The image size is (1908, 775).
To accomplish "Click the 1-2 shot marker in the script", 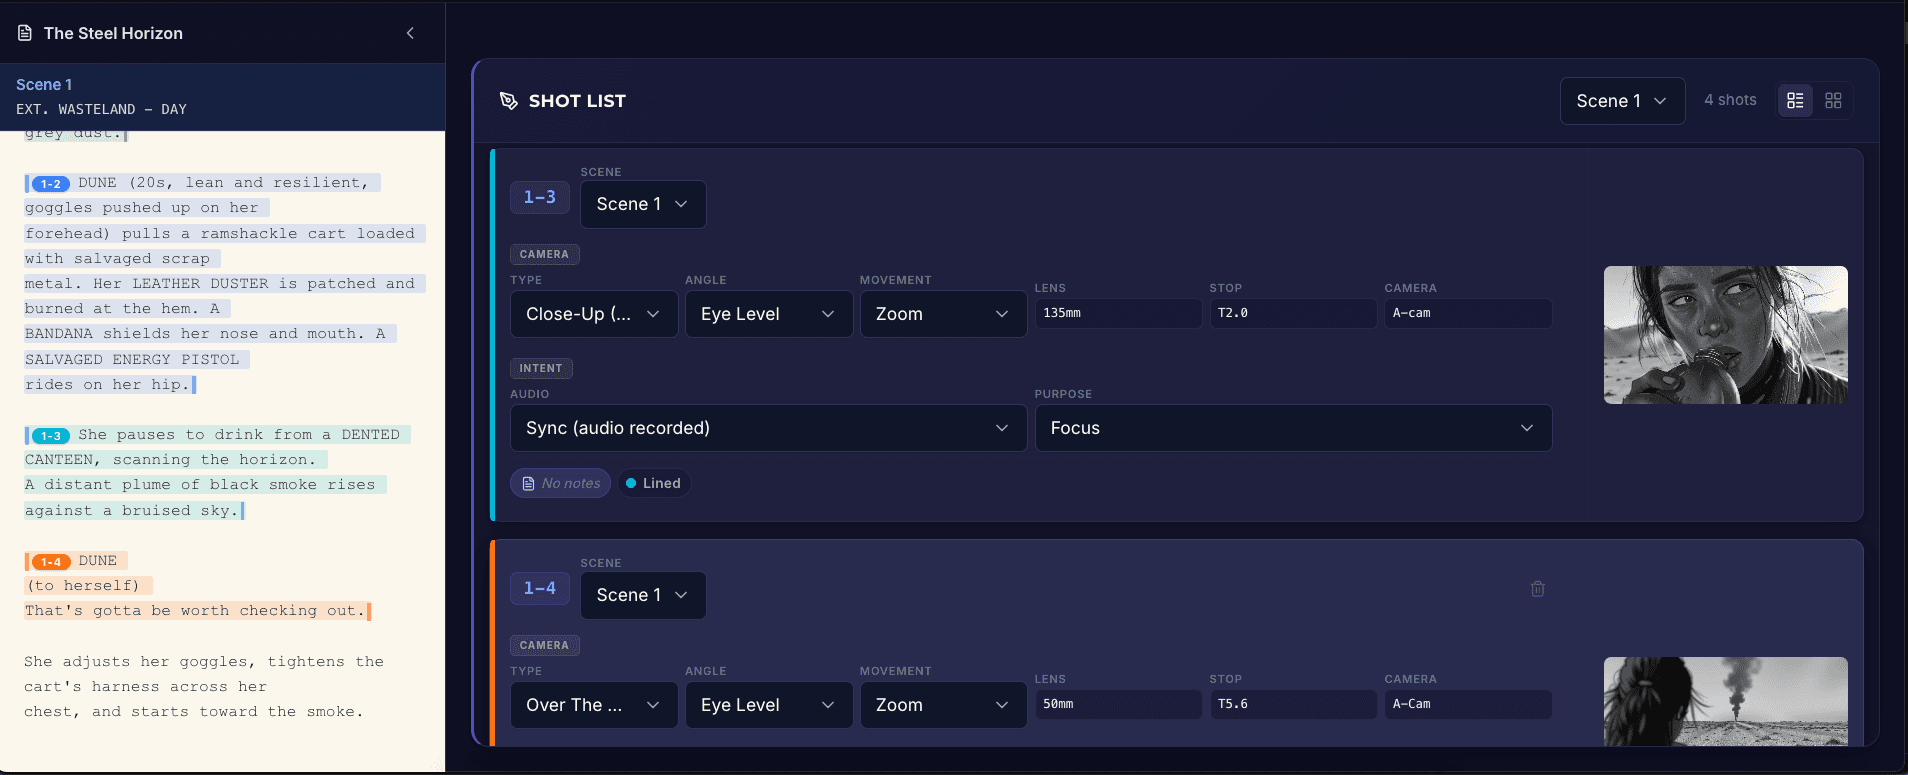I will tap(51, 184).
